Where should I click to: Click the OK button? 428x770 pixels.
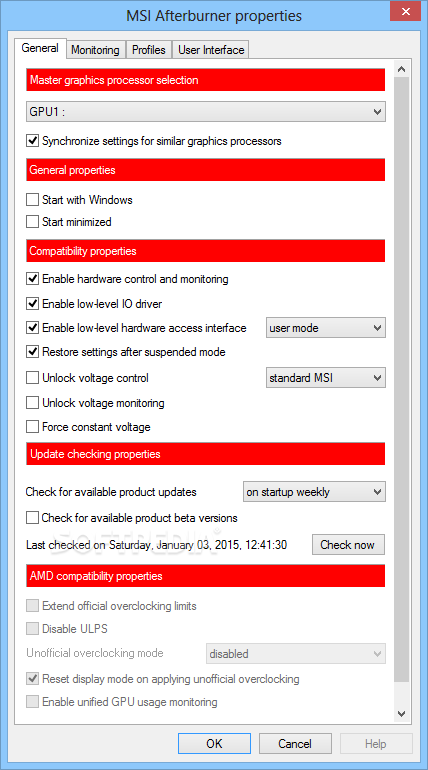pos(214,743)
